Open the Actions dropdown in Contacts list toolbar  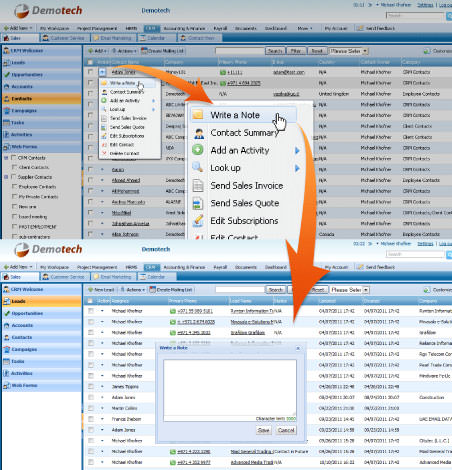[124, 51]
